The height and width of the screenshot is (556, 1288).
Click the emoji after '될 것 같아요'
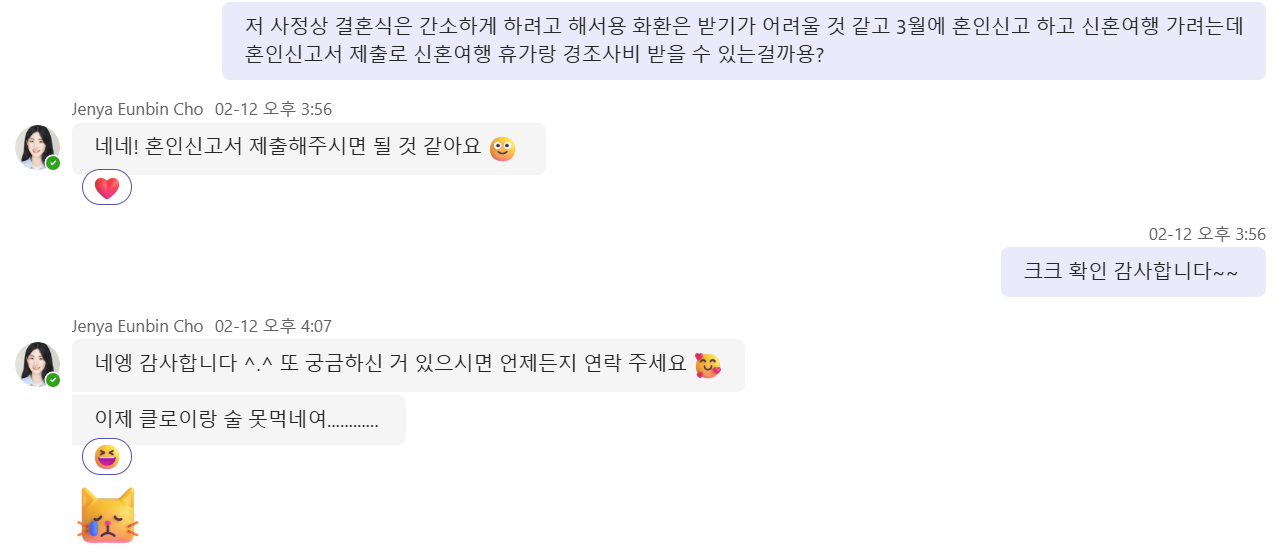coord(503,149)
